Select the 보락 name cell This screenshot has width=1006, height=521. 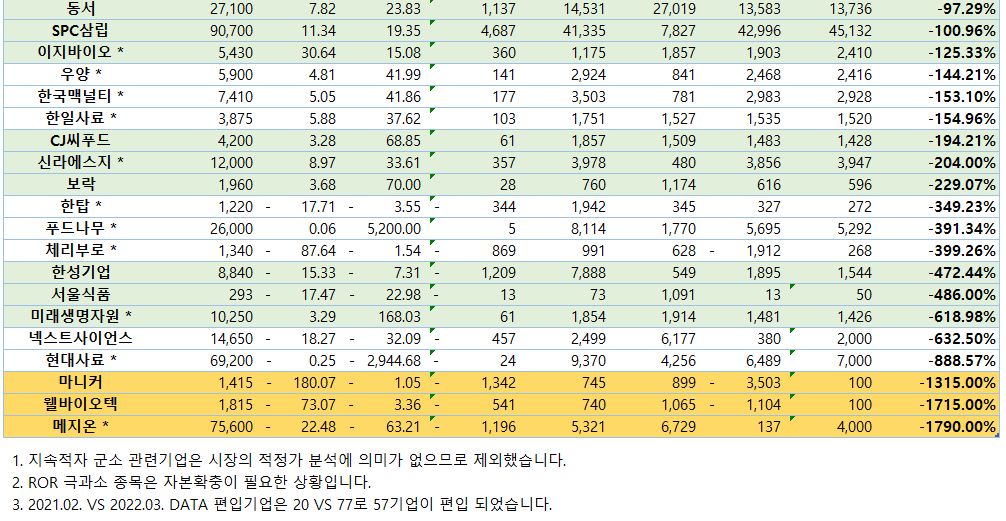pyautogui.click(x=81, y=184)
